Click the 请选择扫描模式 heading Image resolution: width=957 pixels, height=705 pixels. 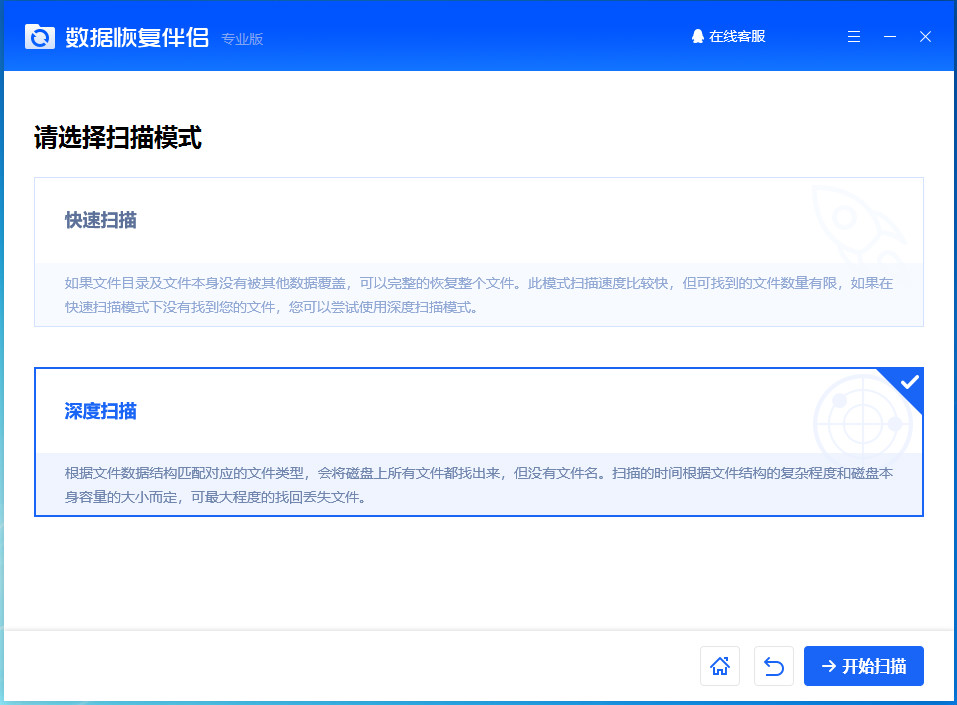click(118, 137)
